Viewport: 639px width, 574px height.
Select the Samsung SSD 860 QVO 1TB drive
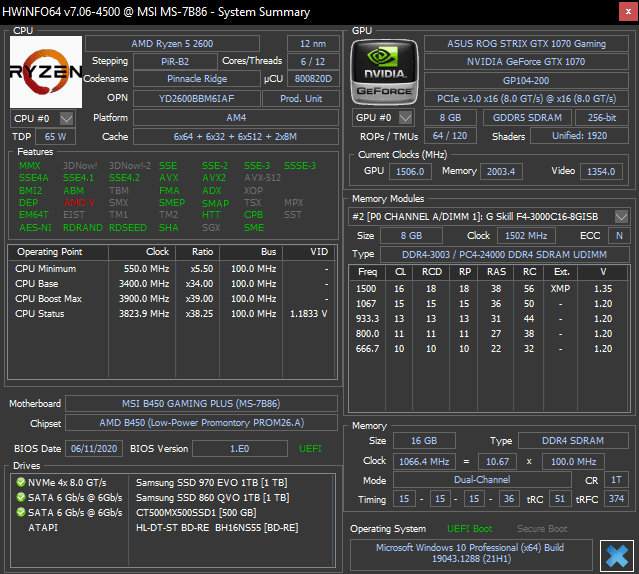[172, 497]
